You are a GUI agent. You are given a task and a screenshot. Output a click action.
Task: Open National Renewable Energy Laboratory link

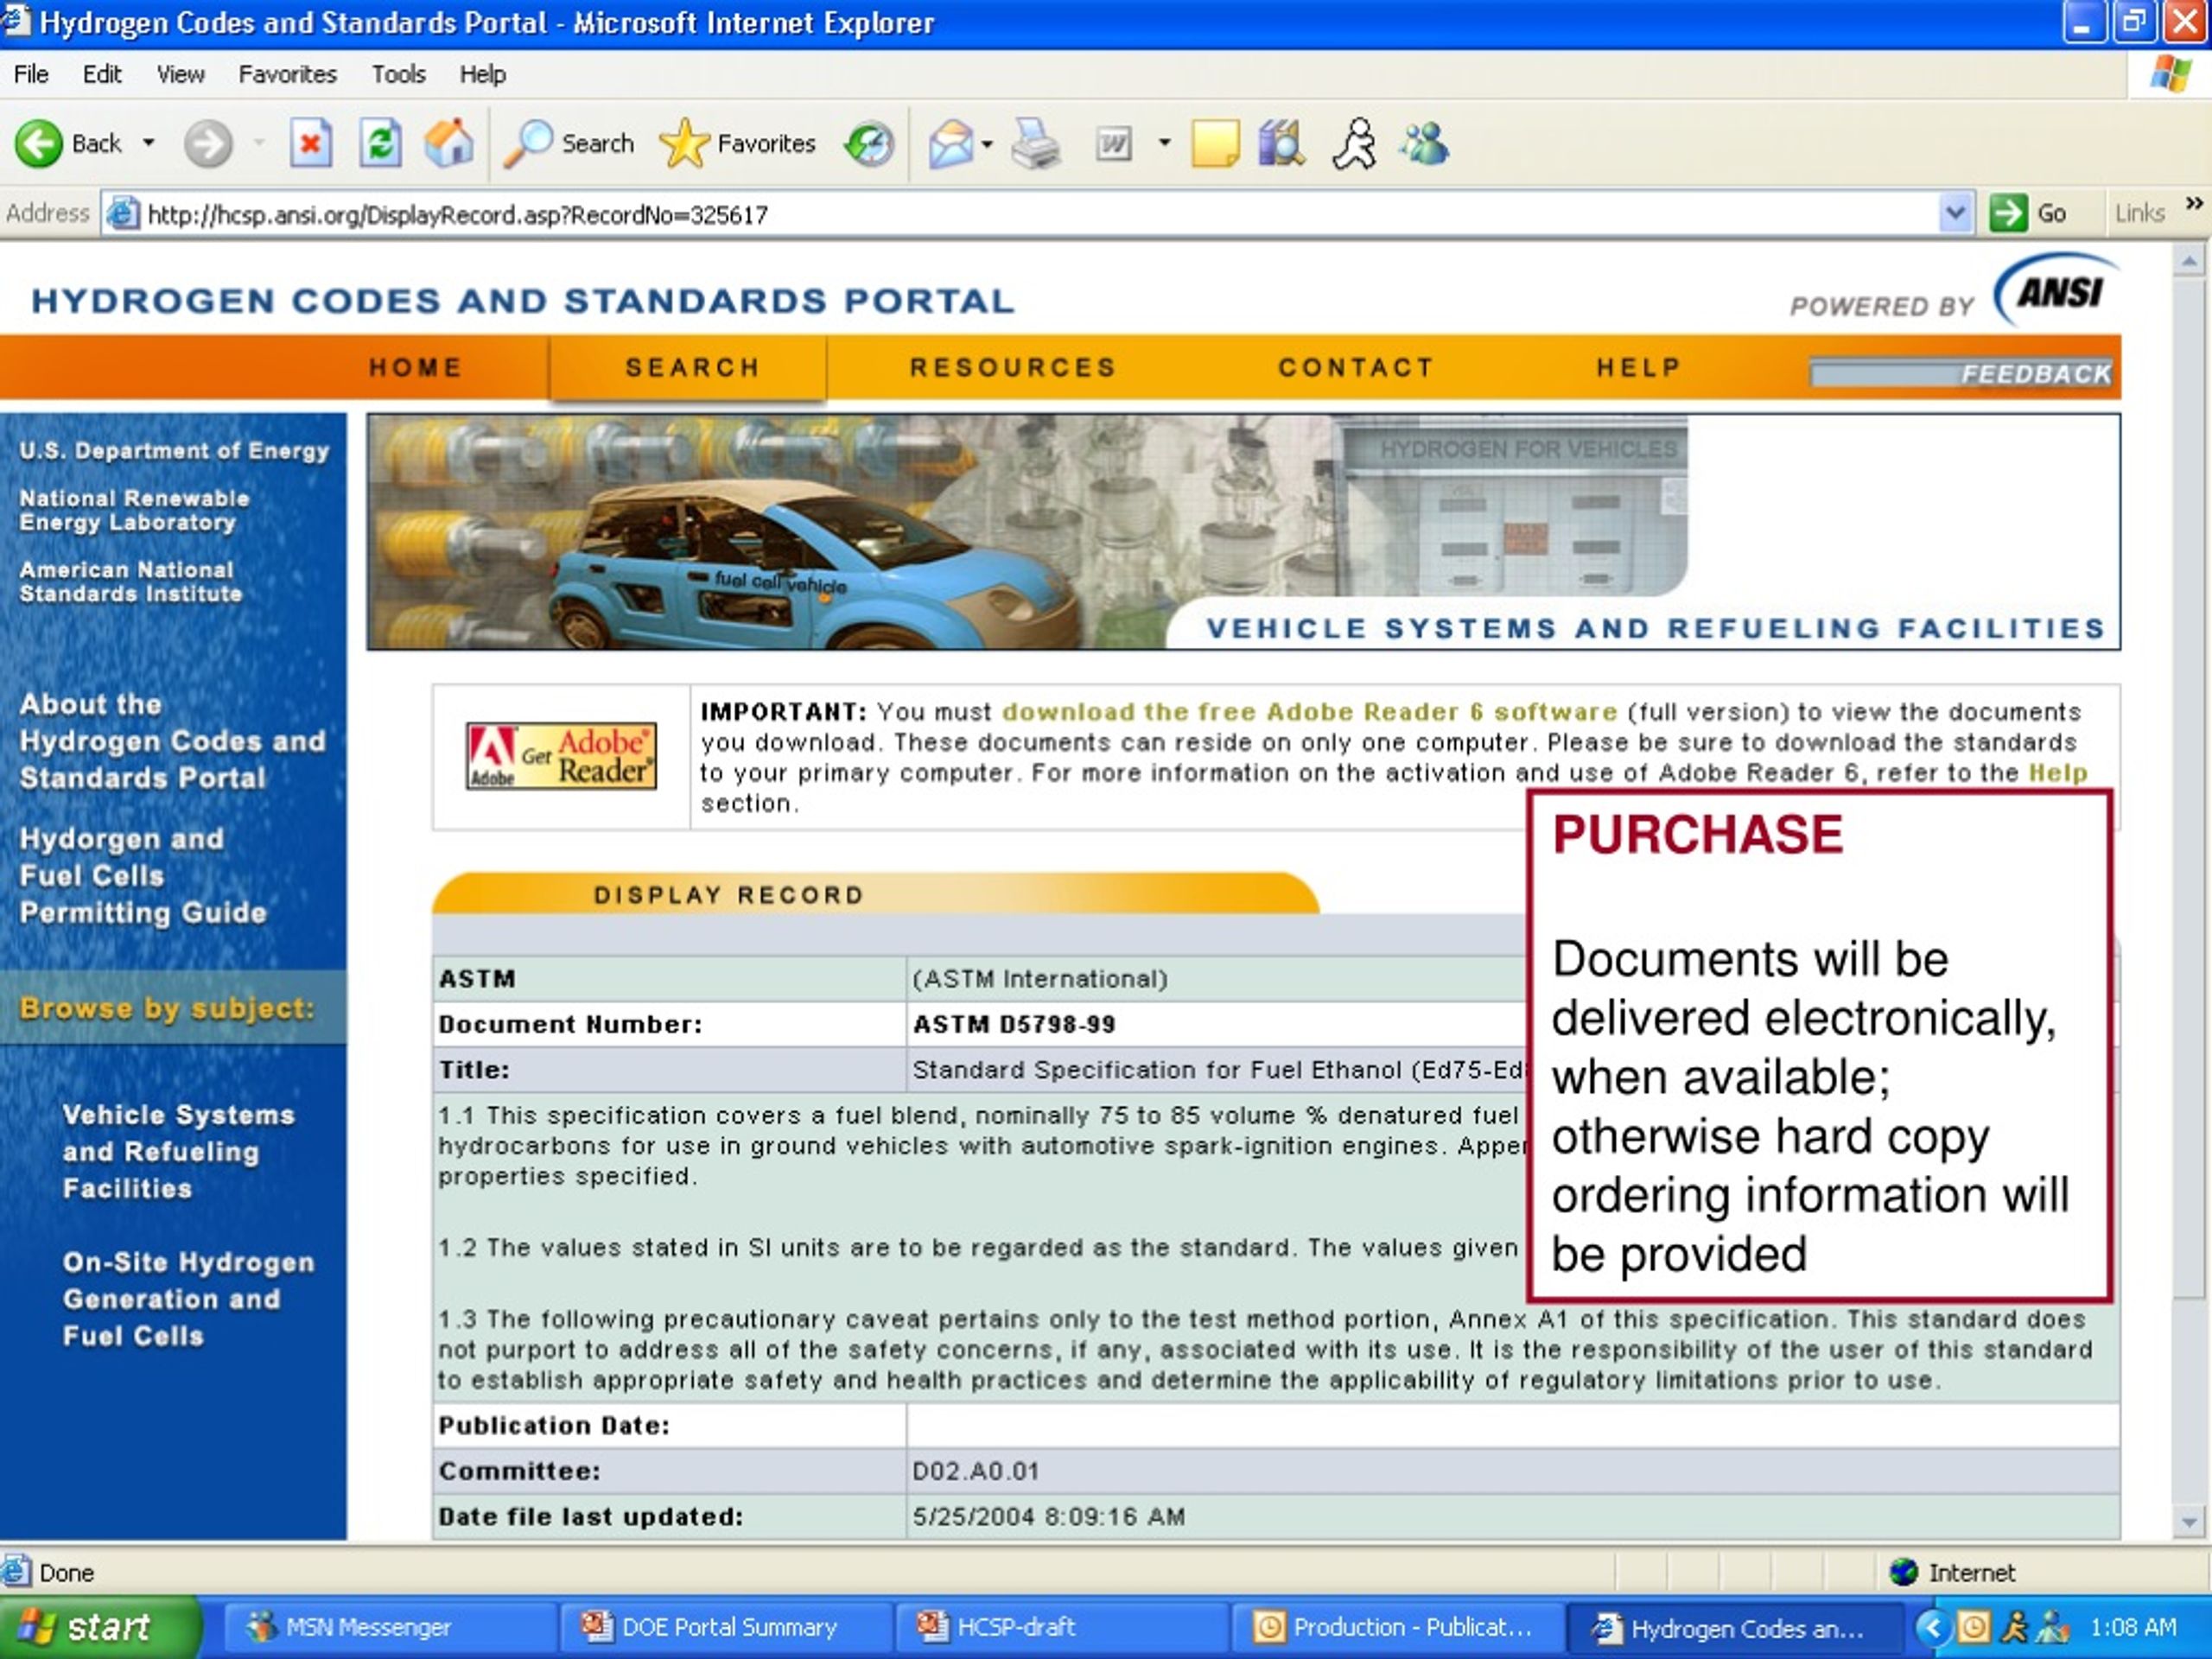(134, 510)
